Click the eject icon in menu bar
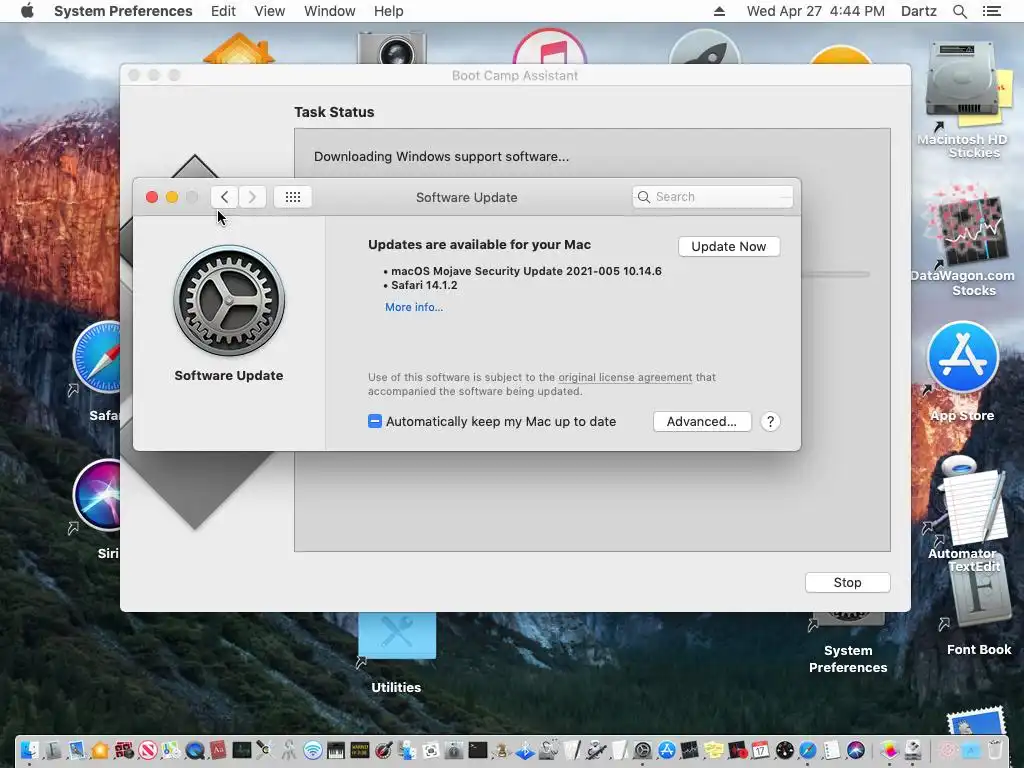 (719, 11)
